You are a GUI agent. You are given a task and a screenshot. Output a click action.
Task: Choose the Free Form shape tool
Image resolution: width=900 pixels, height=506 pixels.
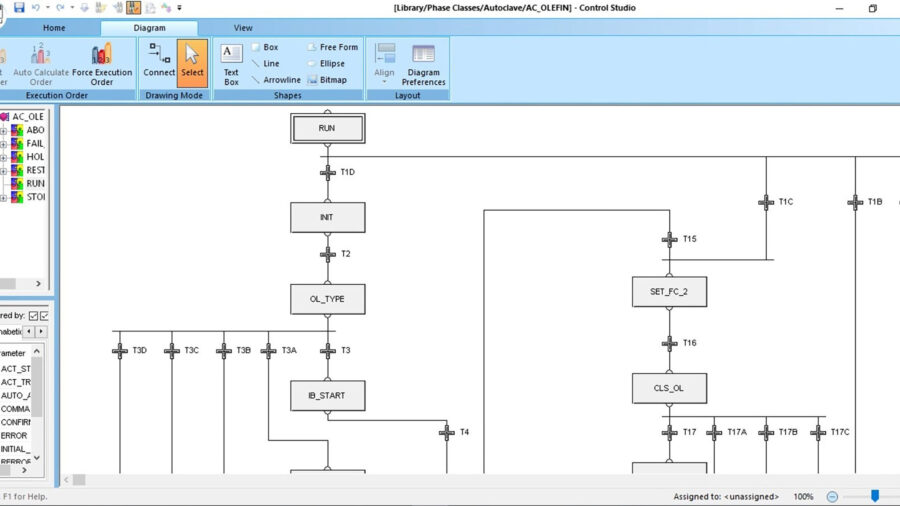(333, 47)
